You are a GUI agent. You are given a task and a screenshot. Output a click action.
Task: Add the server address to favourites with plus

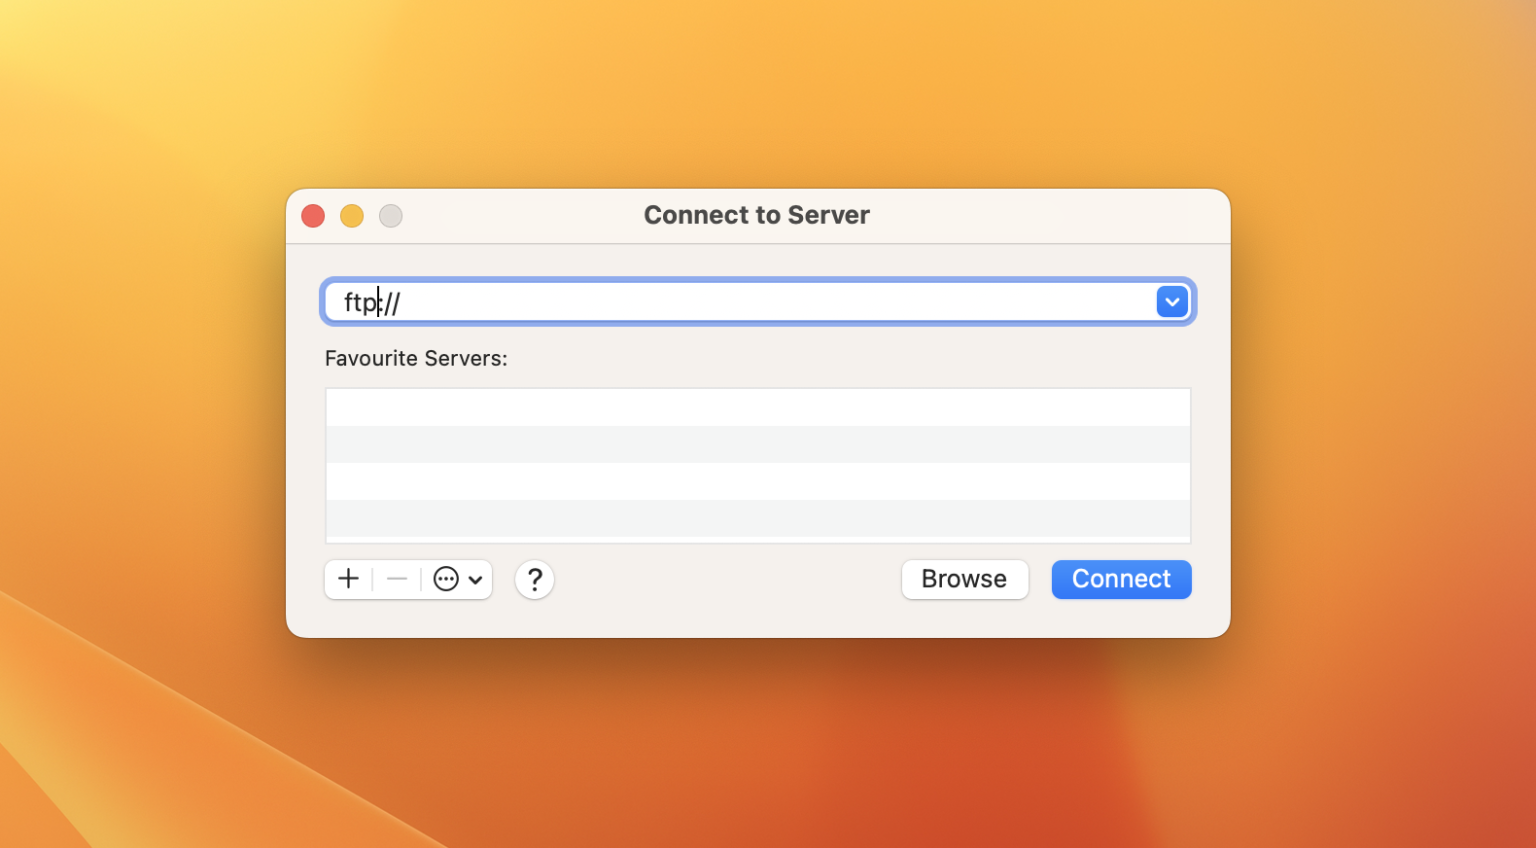348,579
